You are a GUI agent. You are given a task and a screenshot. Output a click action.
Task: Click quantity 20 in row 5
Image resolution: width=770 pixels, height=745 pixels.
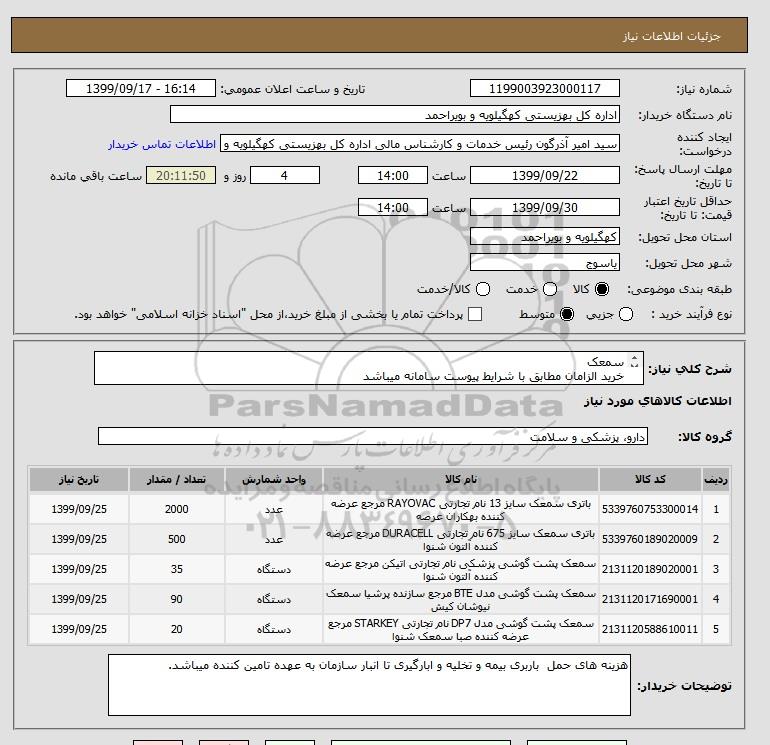coord(177,629)
